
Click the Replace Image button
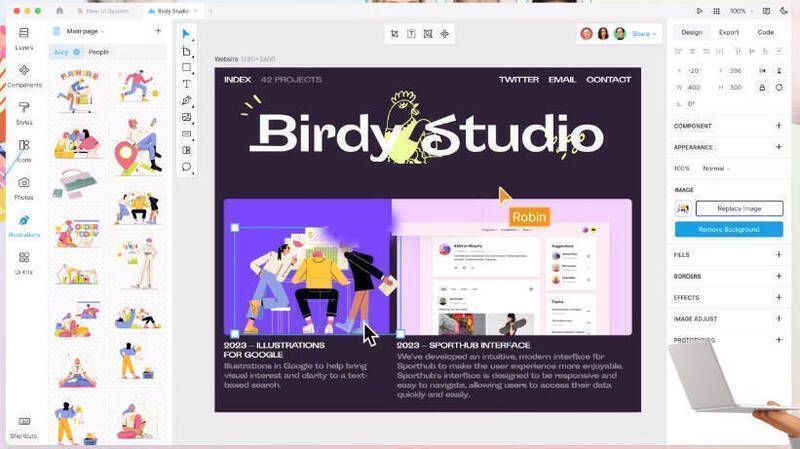(x=738, y=208)
